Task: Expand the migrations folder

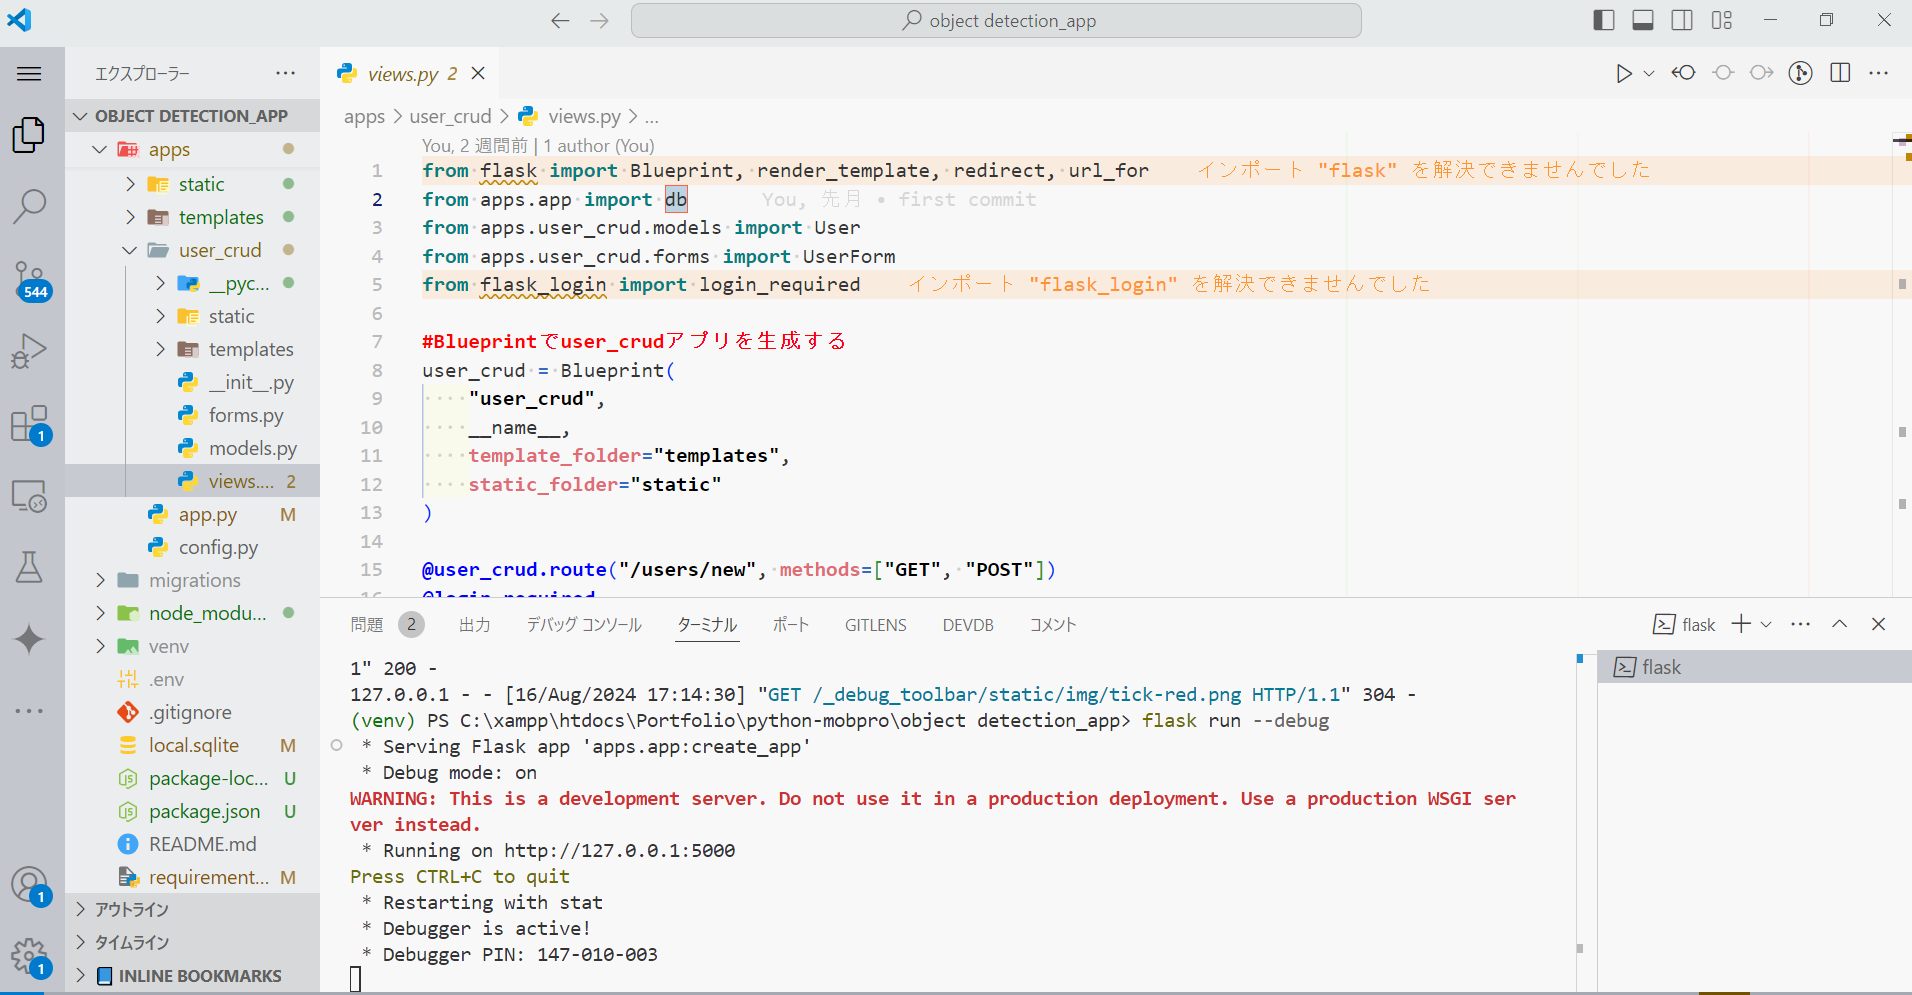Action: point(100,580)
